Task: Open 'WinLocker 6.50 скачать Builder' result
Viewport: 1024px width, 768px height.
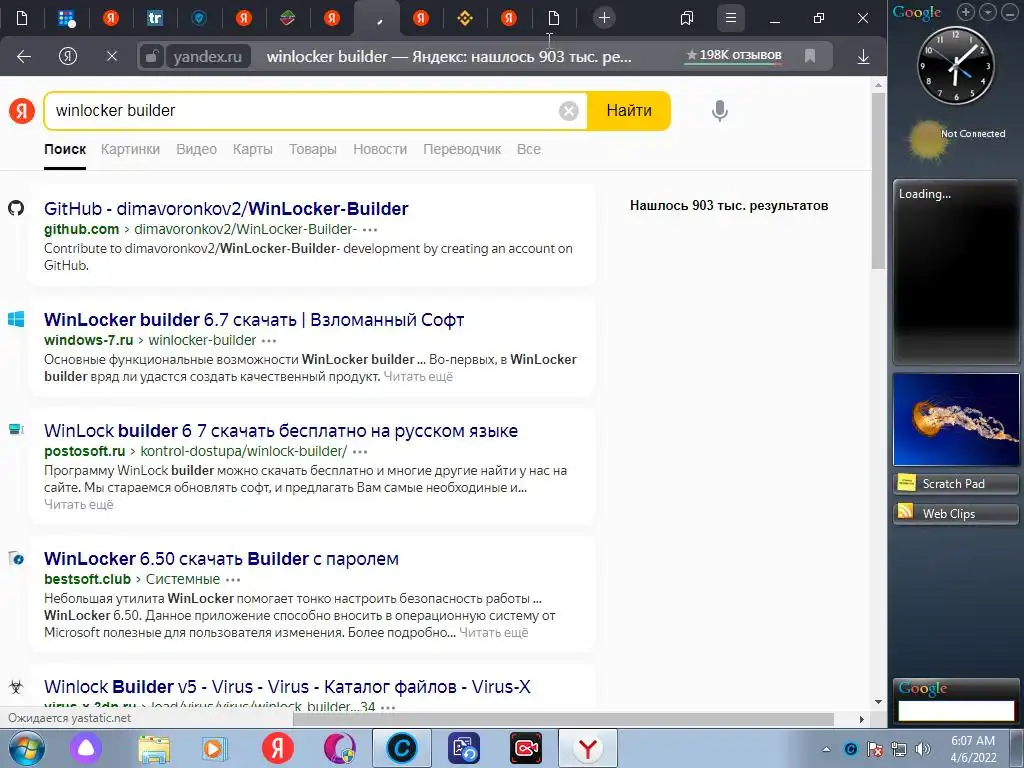Action: [221, 558]
